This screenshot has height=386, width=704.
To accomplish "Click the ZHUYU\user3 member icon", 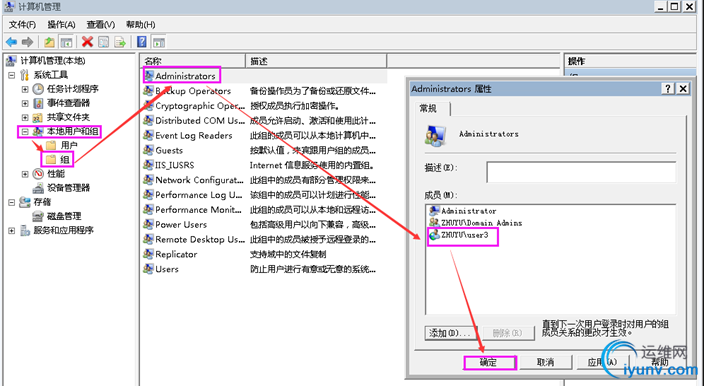I will pyautogui.click(x=434, y=235).
